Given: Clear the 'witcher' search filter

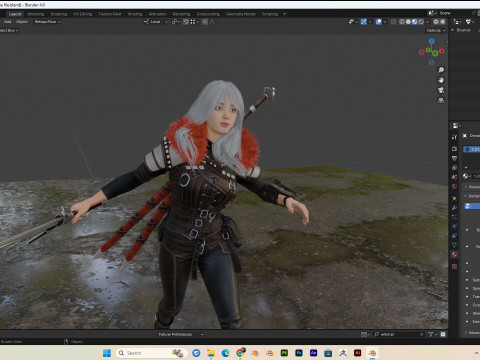Looking at the screenshot, I should [421, 334].
